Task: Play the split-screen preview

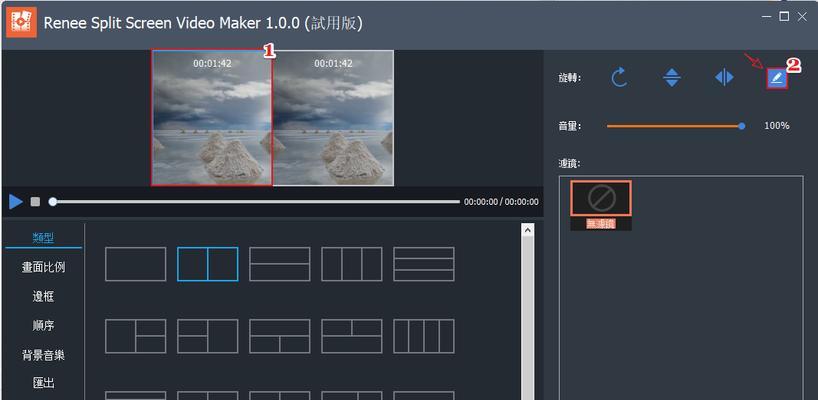Action: point(16,202)
